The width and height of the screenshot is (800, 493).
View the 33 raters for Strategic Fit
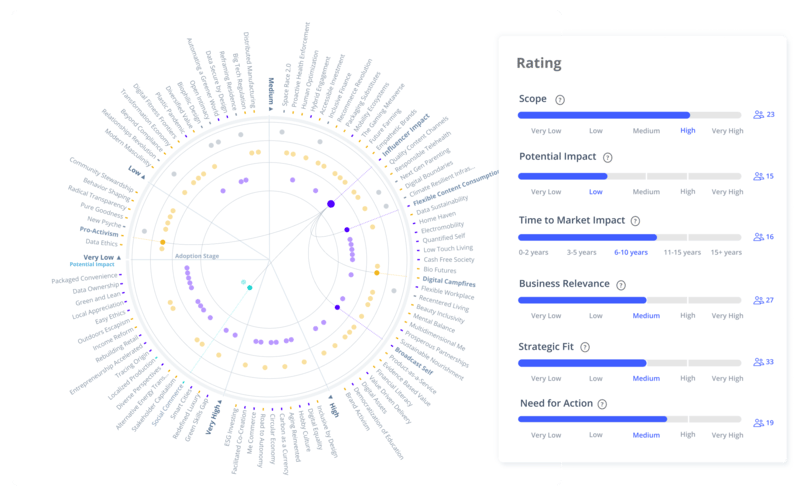pos(764,362)
